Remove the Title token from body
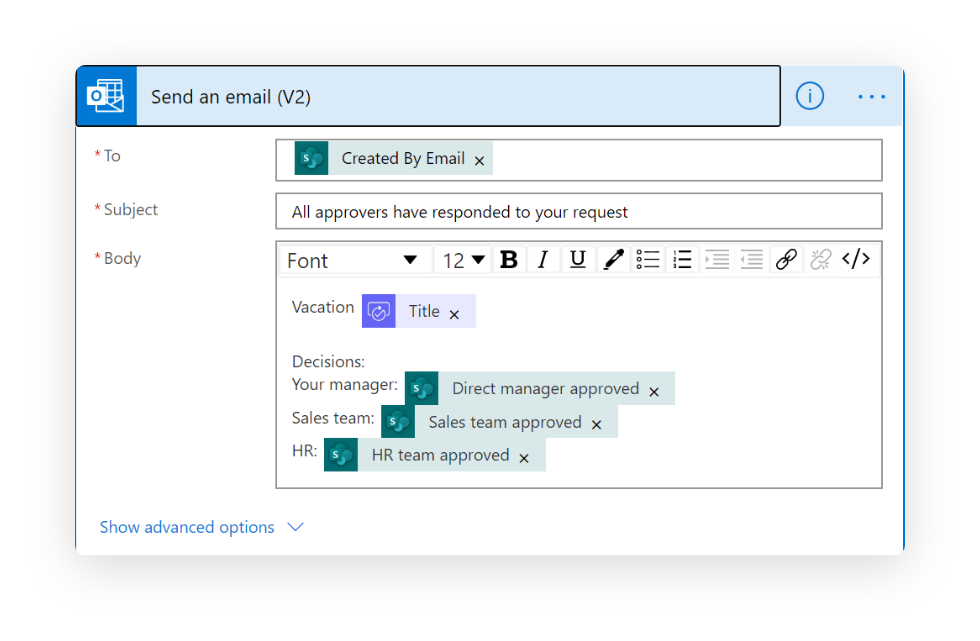 (x=454, y=314)
